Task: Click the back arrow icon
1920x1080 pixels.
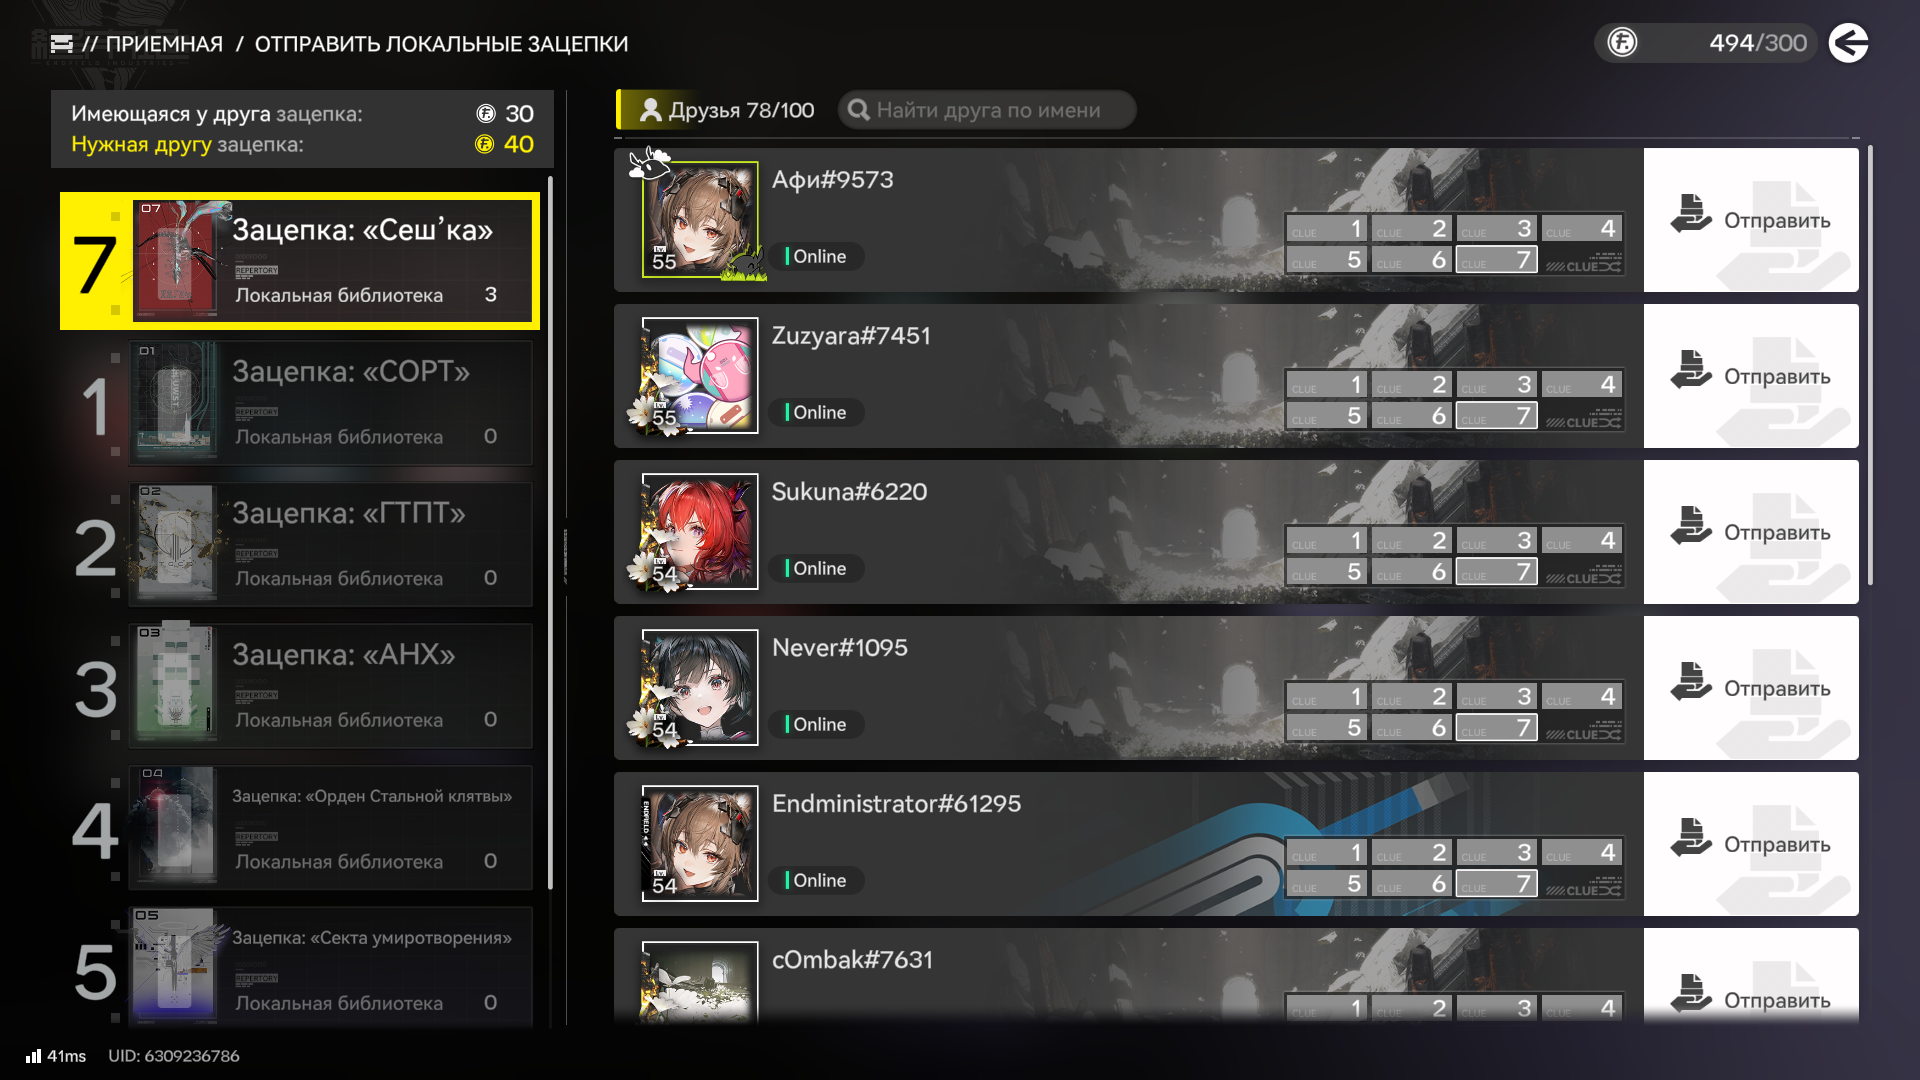Action: coord(1848,43)
